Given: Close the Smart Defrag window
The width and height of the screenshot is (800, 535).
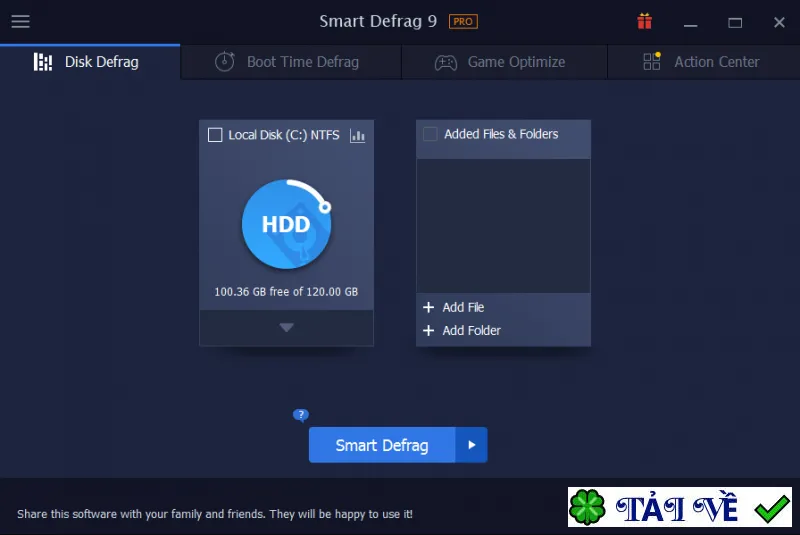Looking at the screenshot, I should click(x=779, y=22).
